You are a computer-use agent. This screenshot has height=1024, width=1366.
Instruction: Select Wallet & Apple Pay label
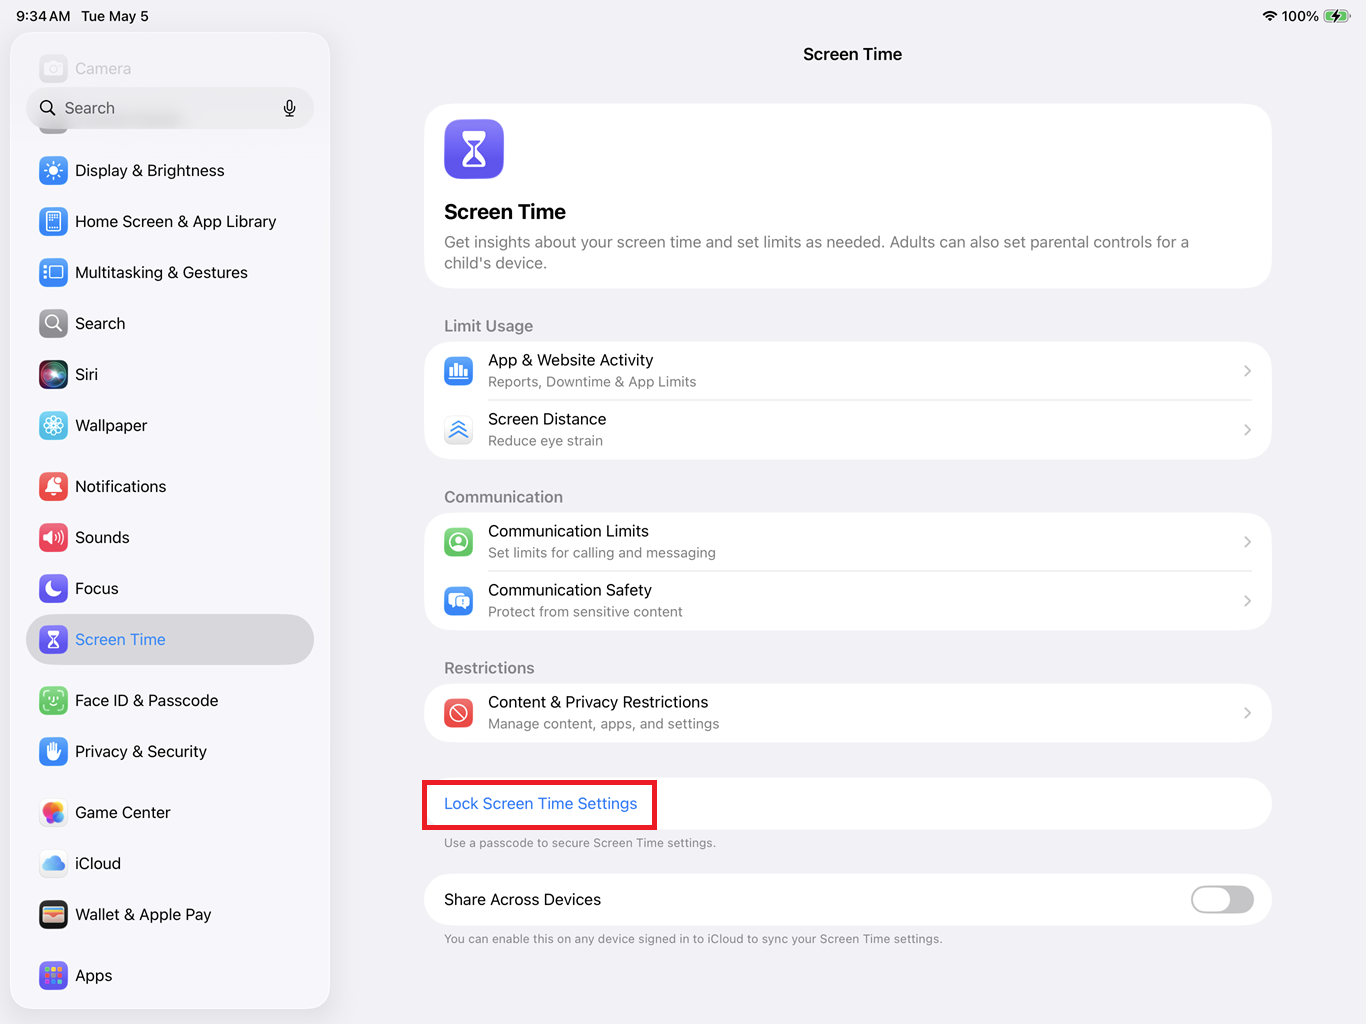(143, 915)
